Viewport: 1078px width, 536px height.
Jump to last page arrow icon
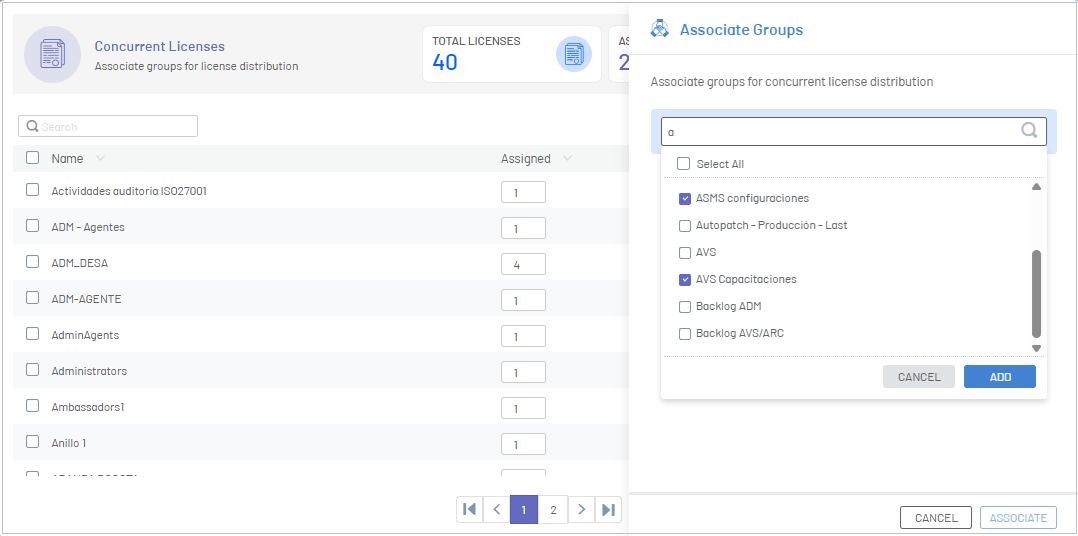click(x=608, y=509)
